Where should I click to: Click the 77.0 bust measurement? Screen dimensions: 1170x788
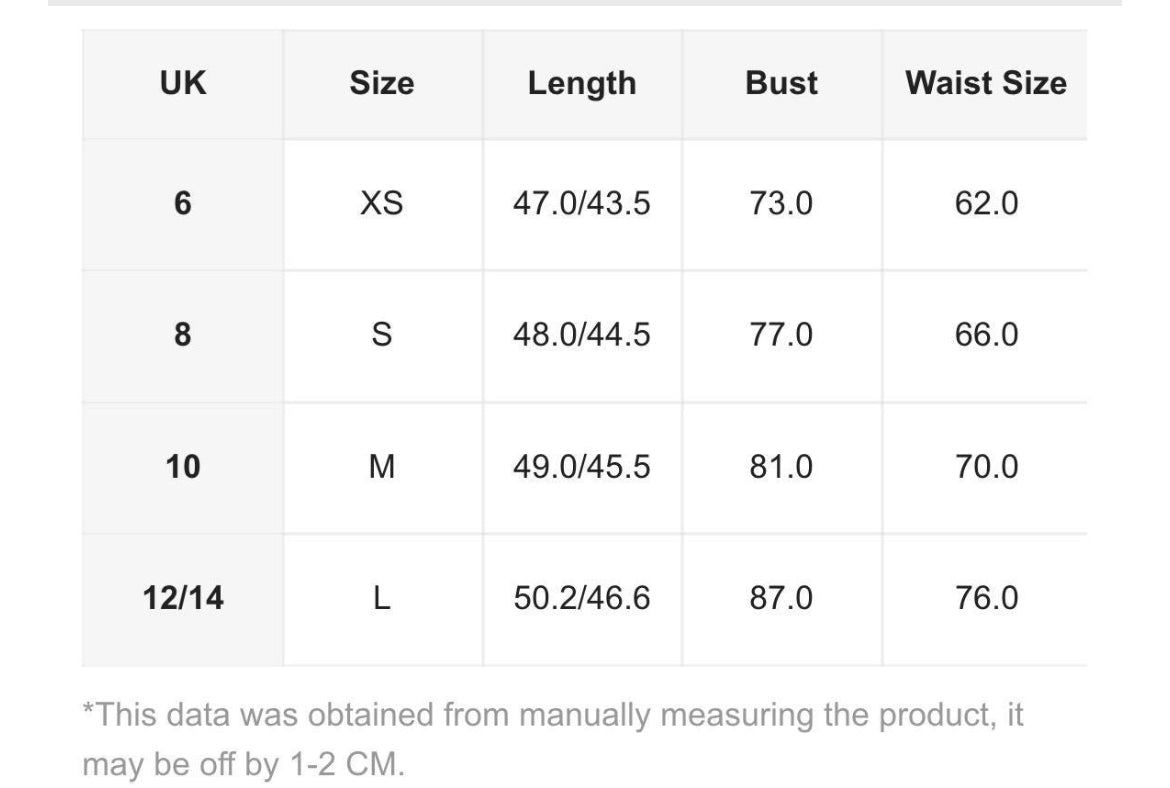point(781,335)
